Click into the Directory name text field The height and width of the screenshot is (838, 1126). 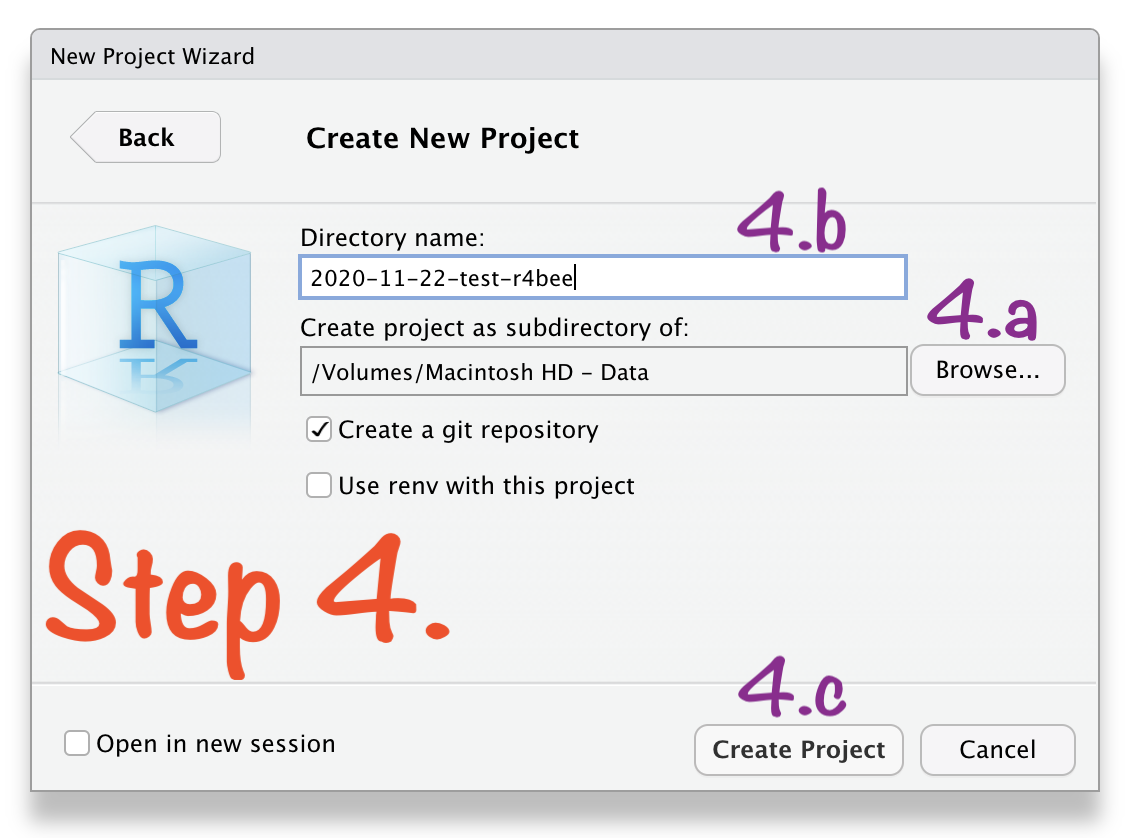(x=602, y=277)
